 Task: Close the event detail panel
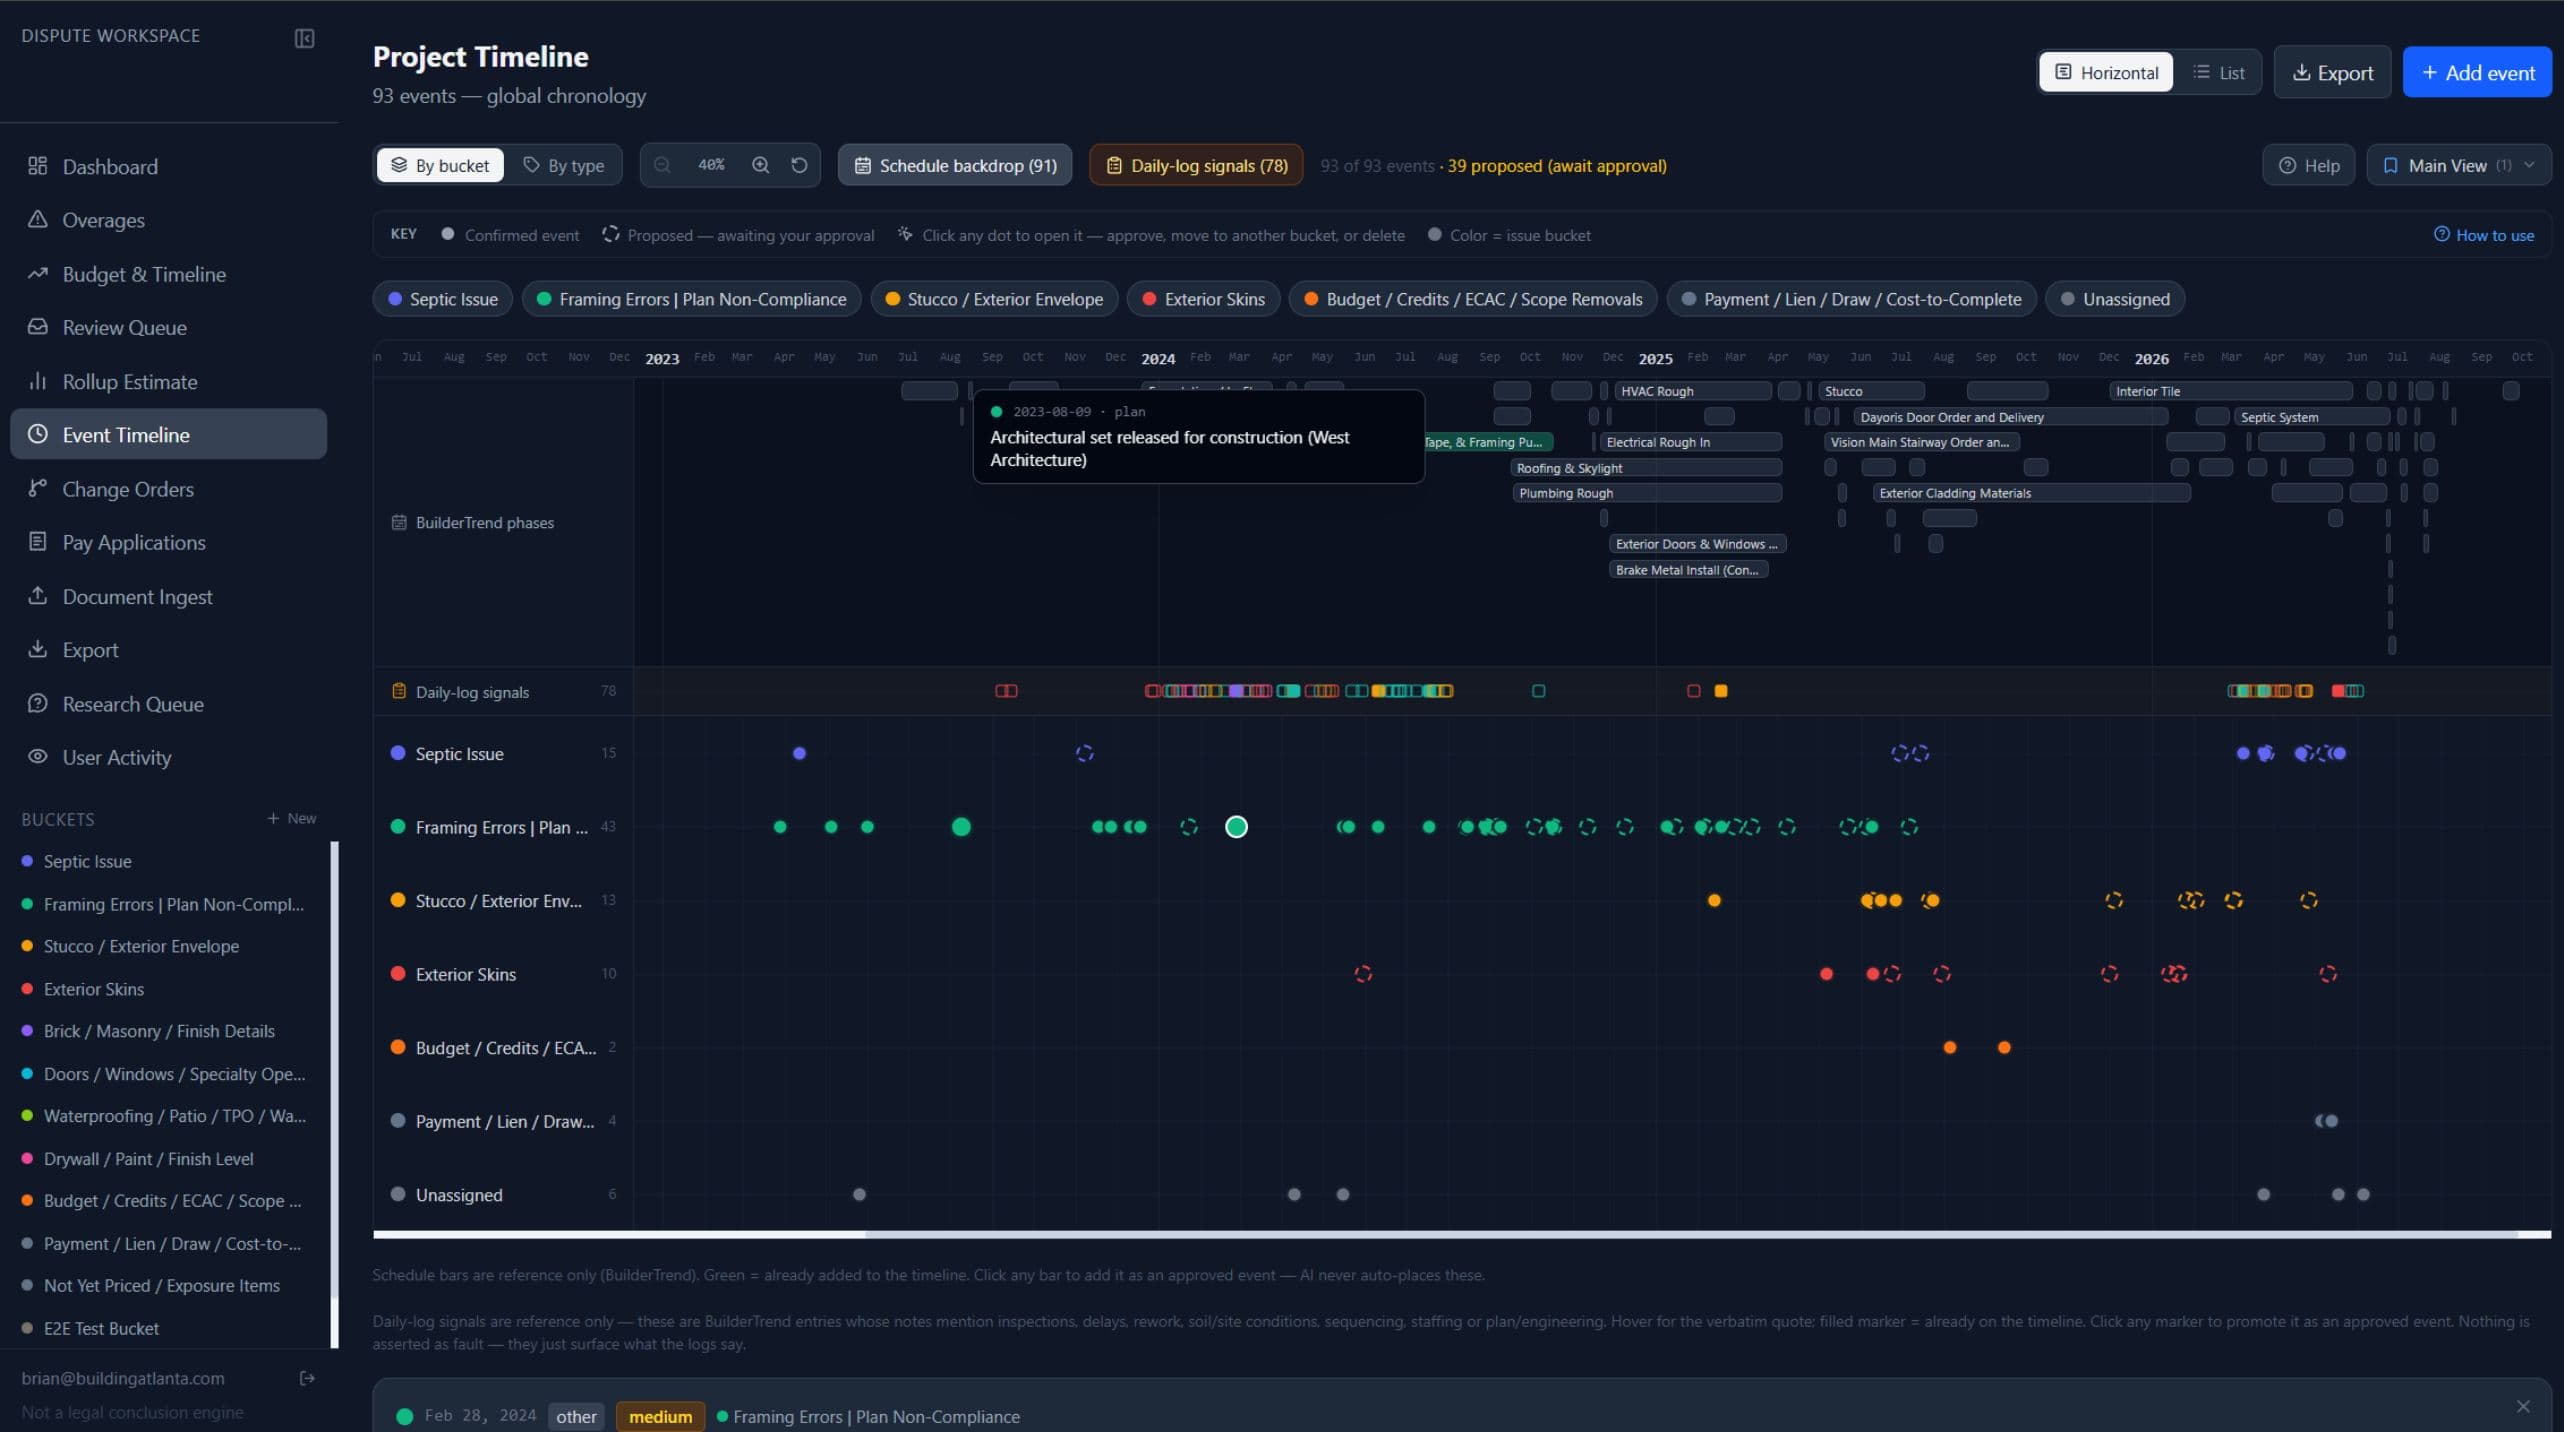(2523, 1406)
